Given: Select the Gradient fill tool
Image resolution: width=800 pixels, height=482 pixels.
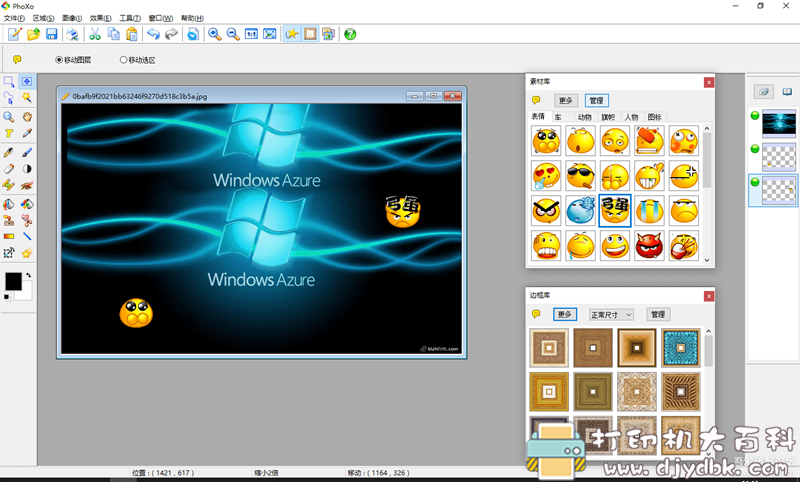Looking at the screenshot, I should point(9,237).
